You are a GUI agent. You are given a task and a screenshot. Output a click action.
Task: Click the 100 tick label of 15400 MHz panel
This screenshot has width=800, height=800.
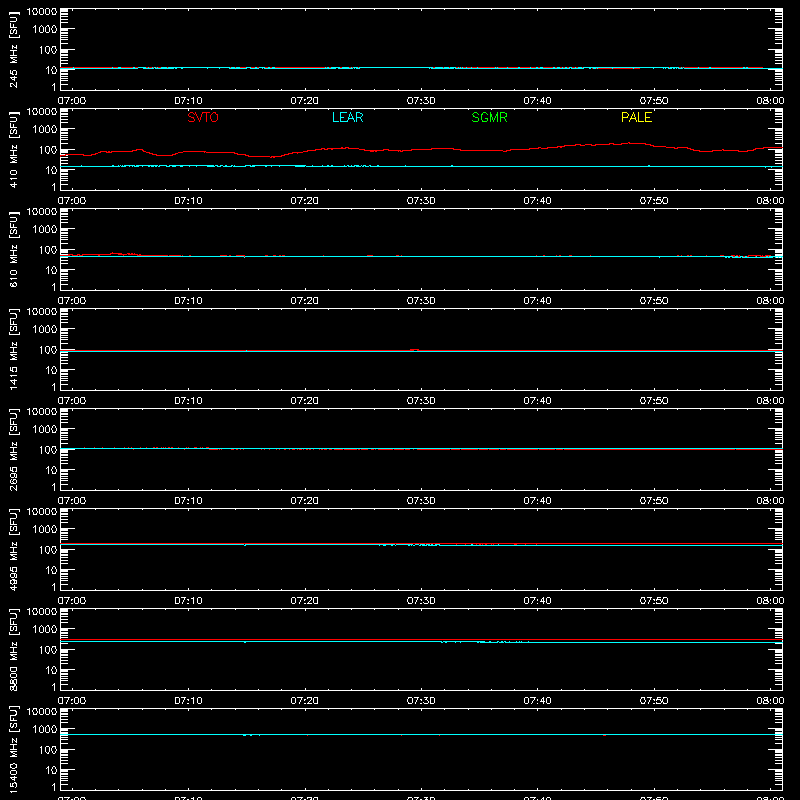pyautogui.click(x=48, y=750)
